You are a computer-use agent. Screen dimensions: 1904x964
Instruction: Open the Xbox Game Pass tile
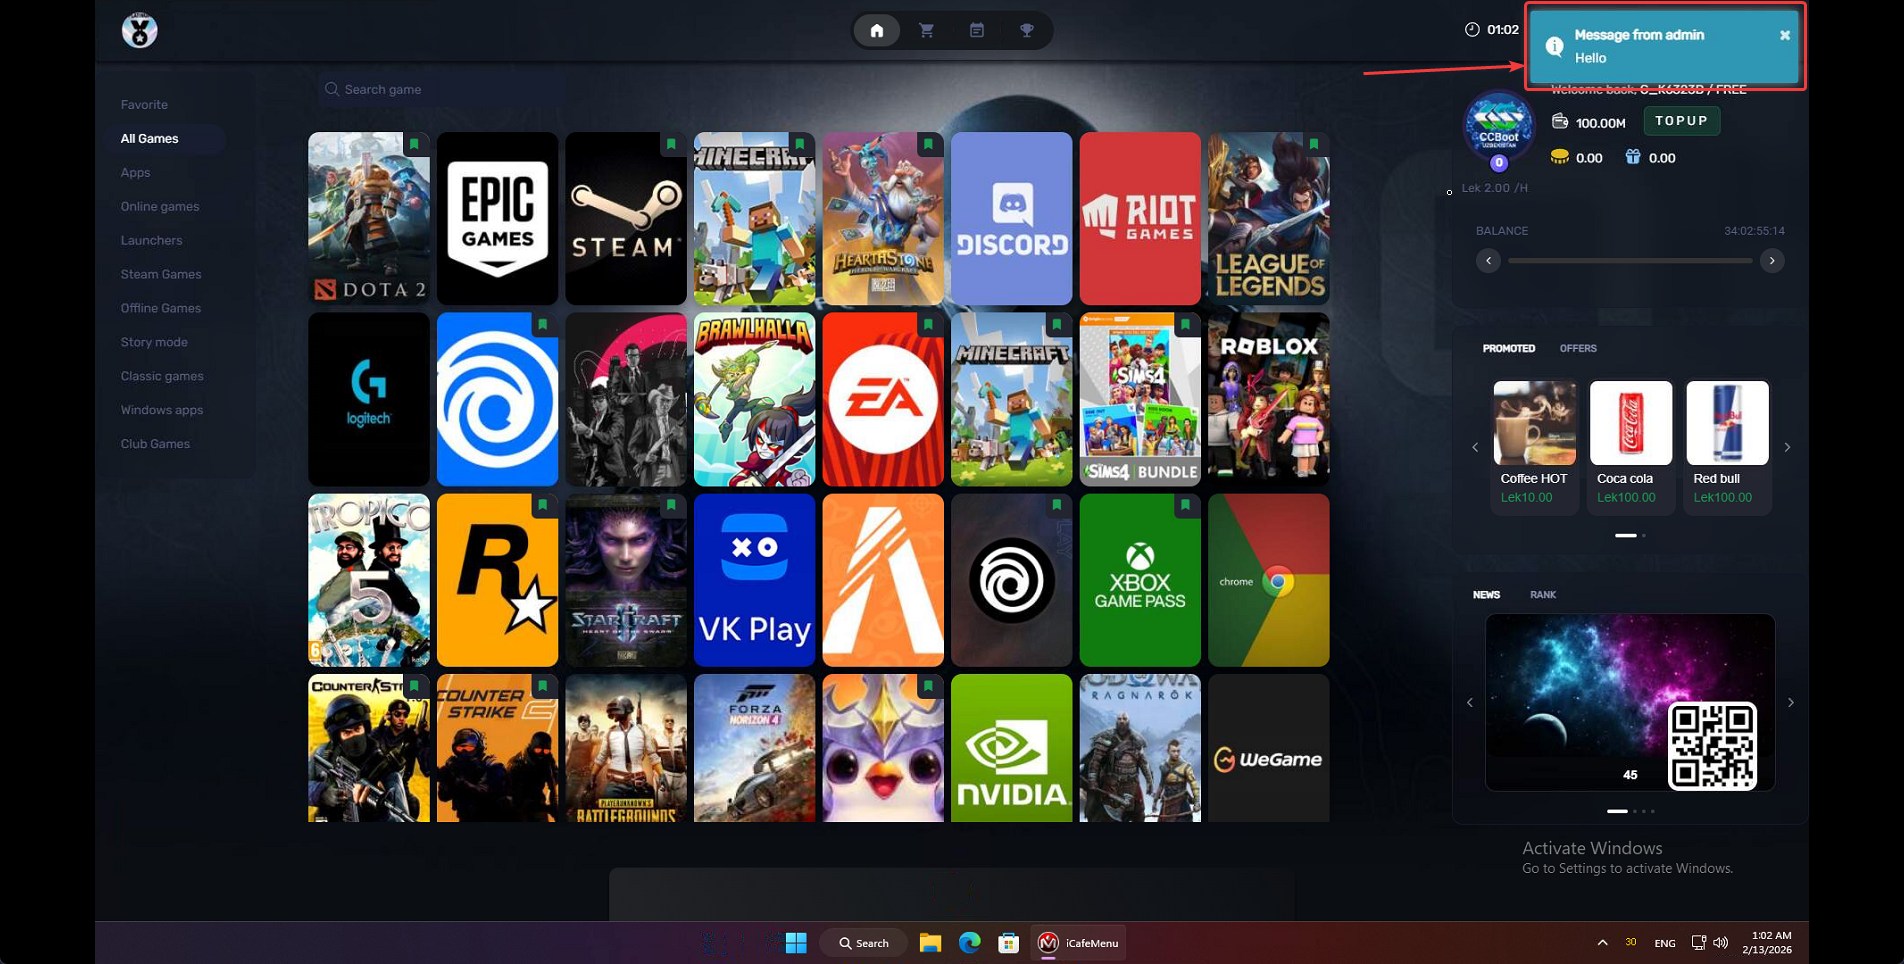(x=1140, y=580)
